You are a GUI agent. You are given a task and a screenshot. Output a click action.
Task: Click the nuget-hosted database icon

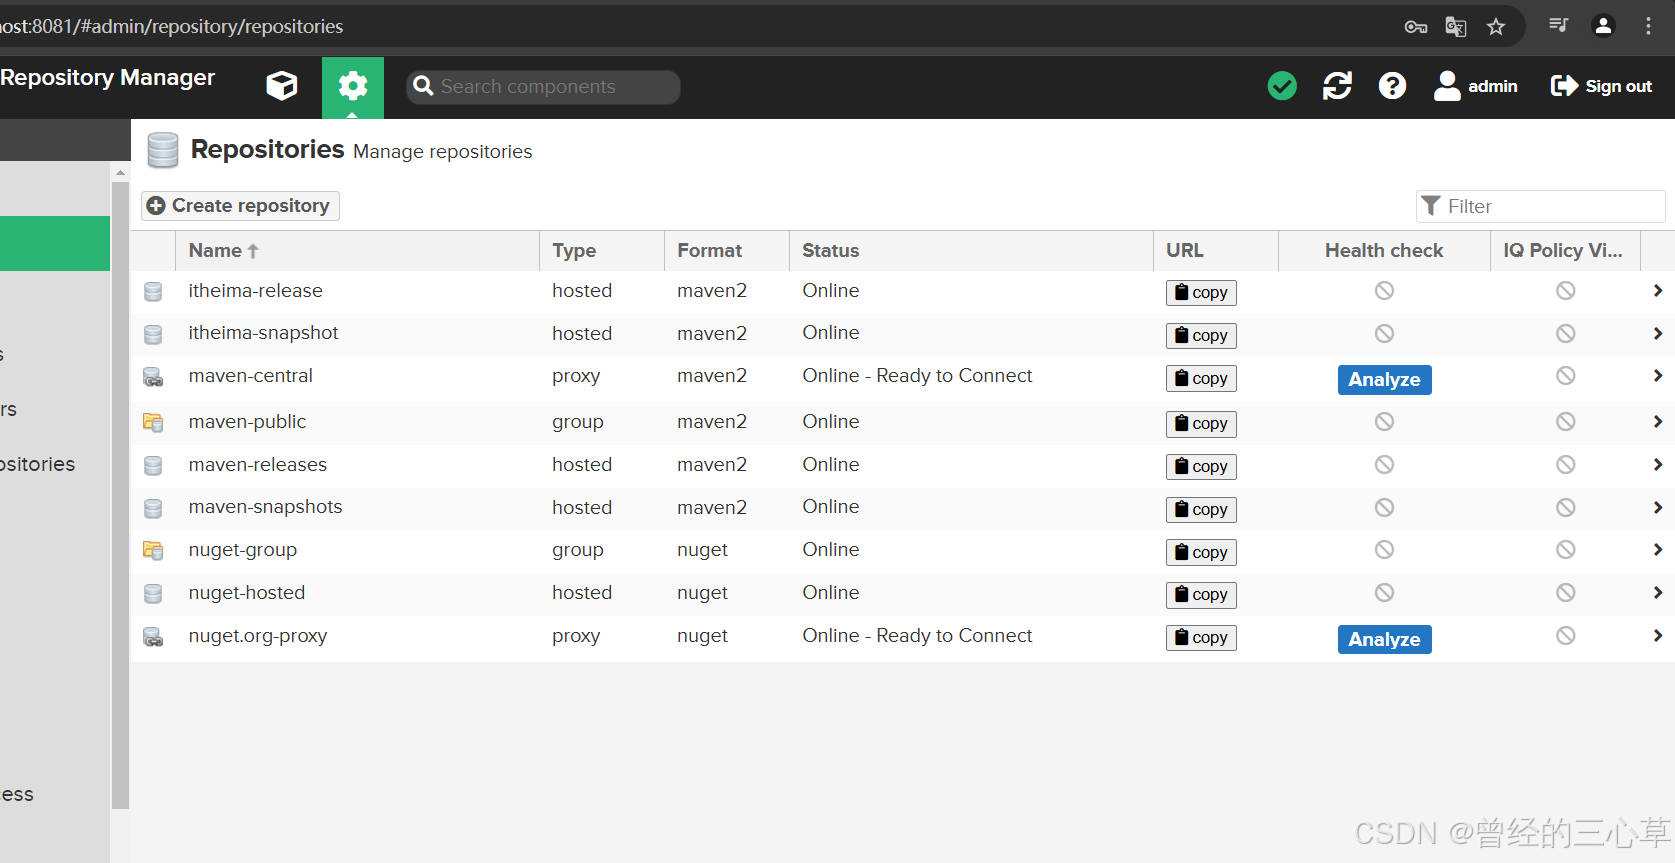pyautogui.click(x=153, y=594)
